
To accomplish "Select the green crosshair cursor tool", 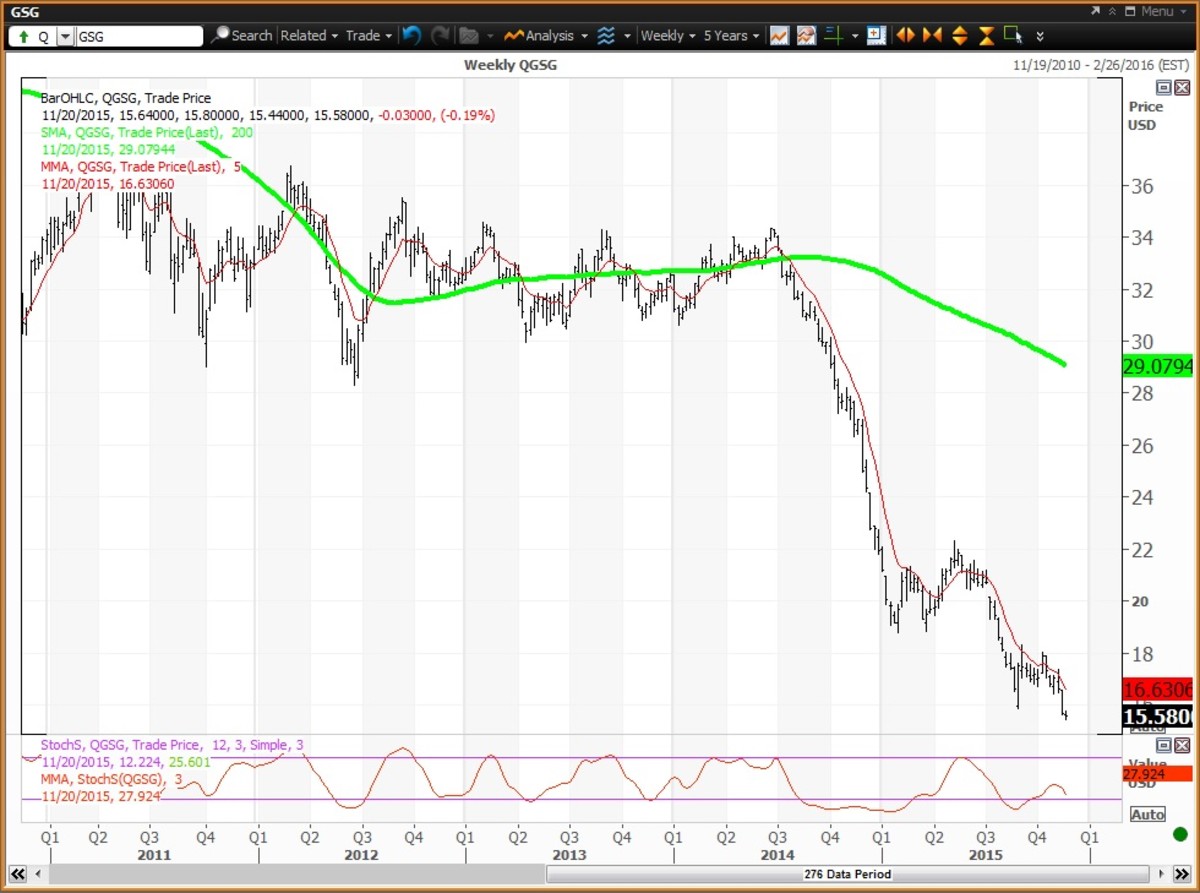I will tap(834, 35).
